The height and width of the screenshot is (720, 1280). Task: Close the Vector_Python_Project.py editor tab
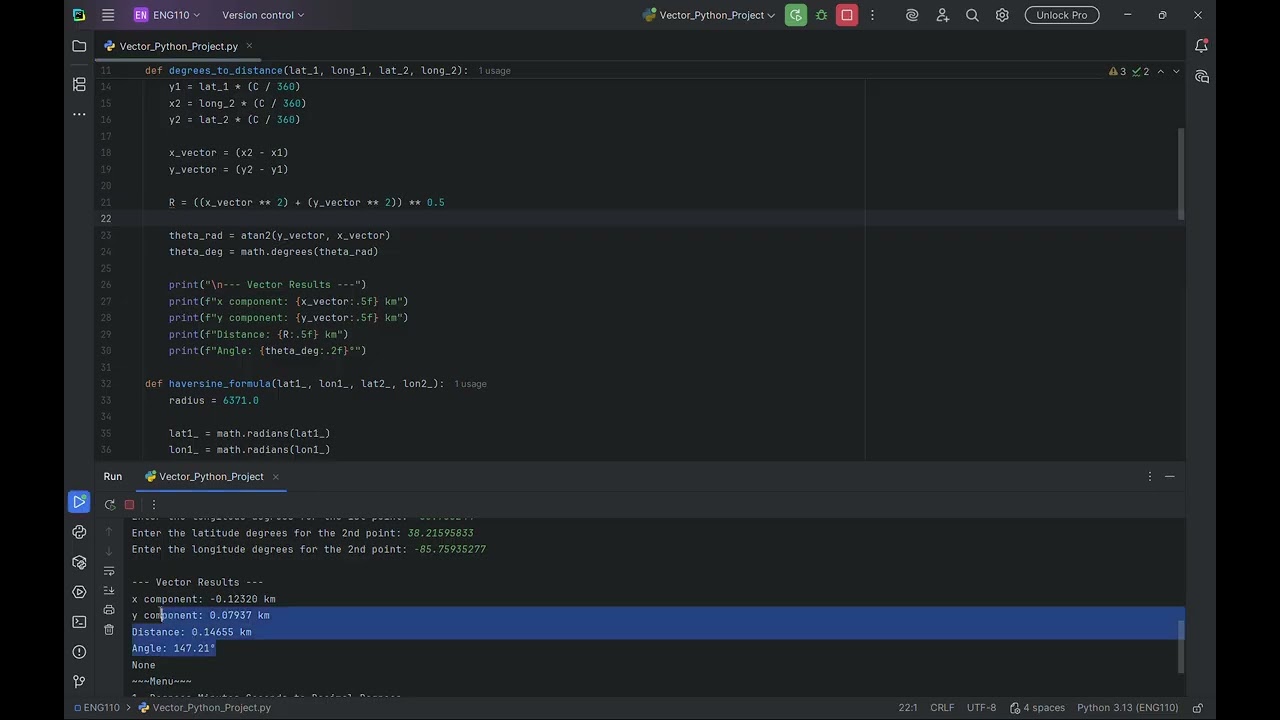[249, 46]
